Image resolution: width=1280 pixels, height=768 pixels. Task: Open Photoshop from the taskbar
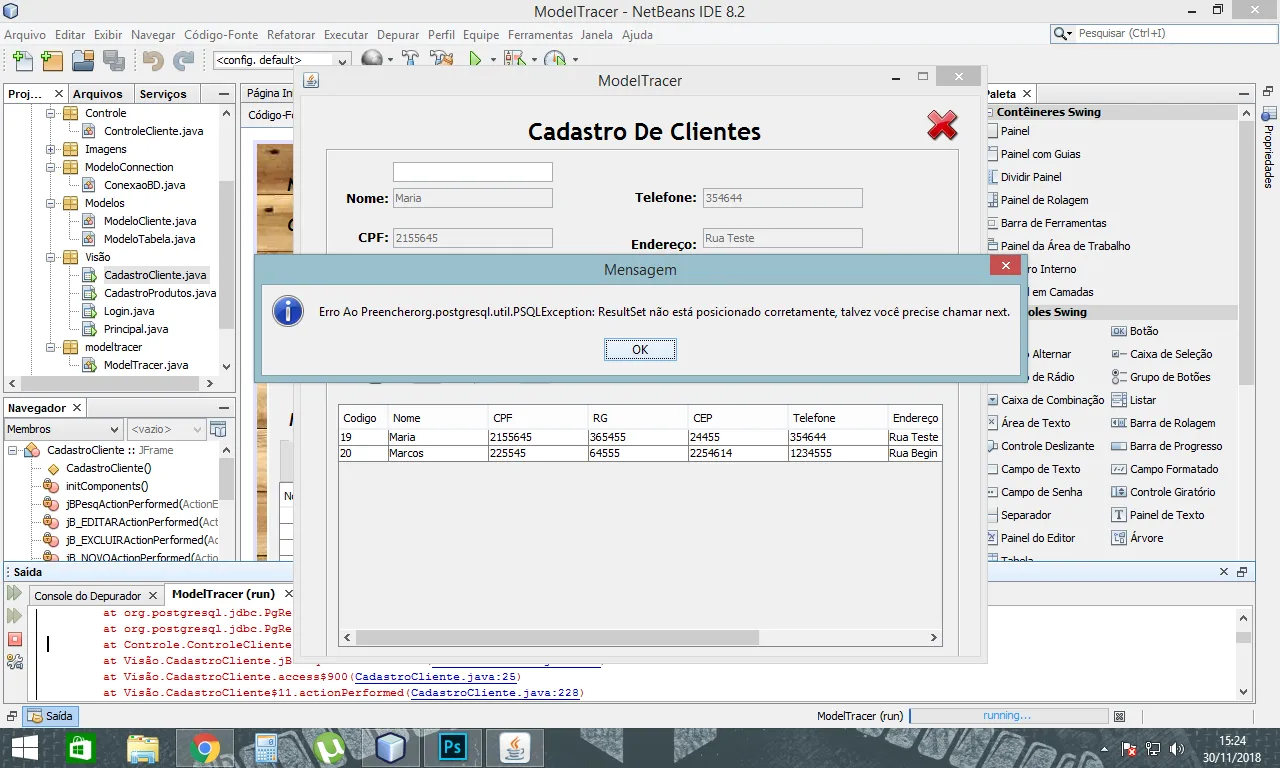click(x=453, y=748)
